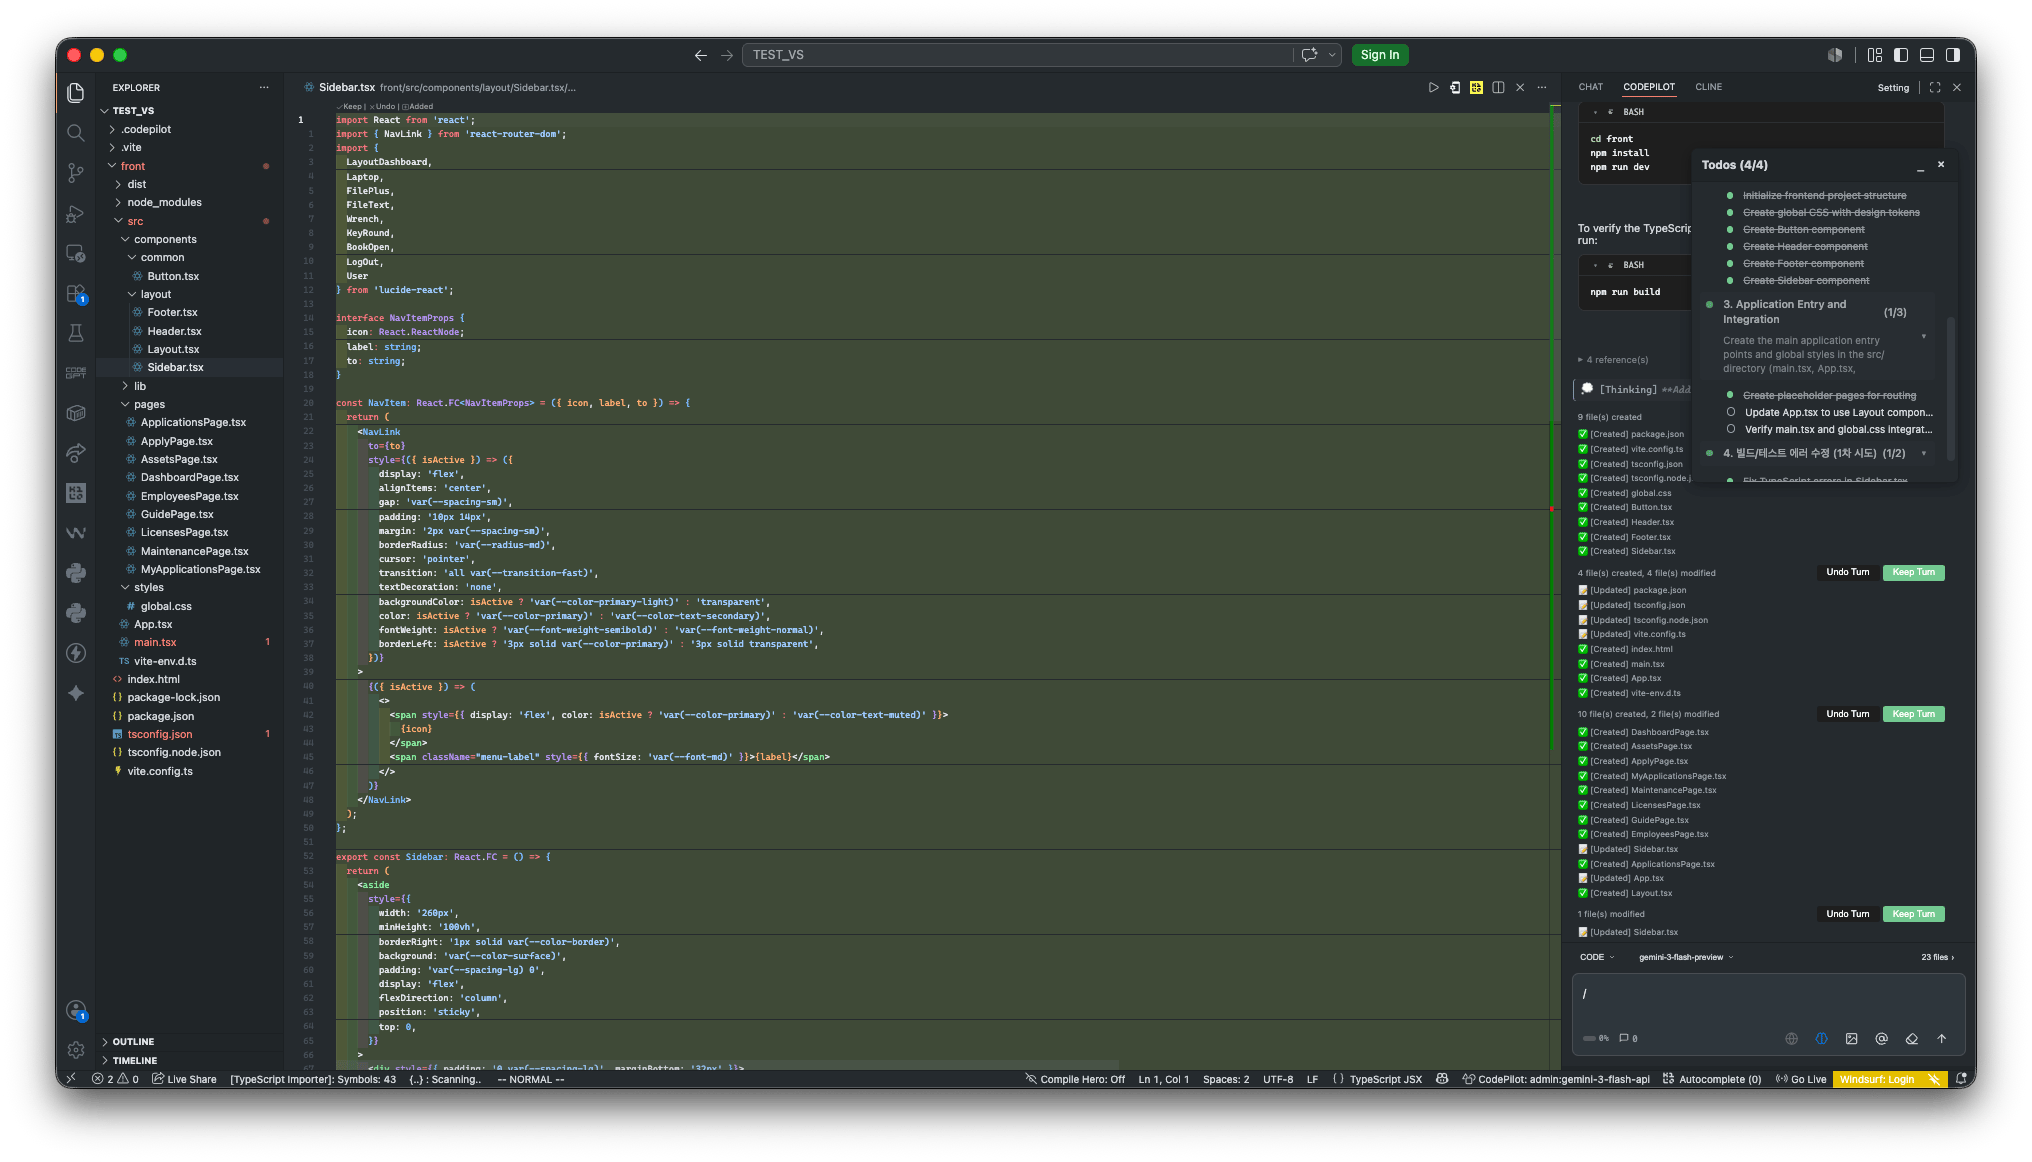The height and width of the screenshot is (1162, 2032).
Task: Open the Accounts icon in the activity bar
Action: (x=76, y=1010)
